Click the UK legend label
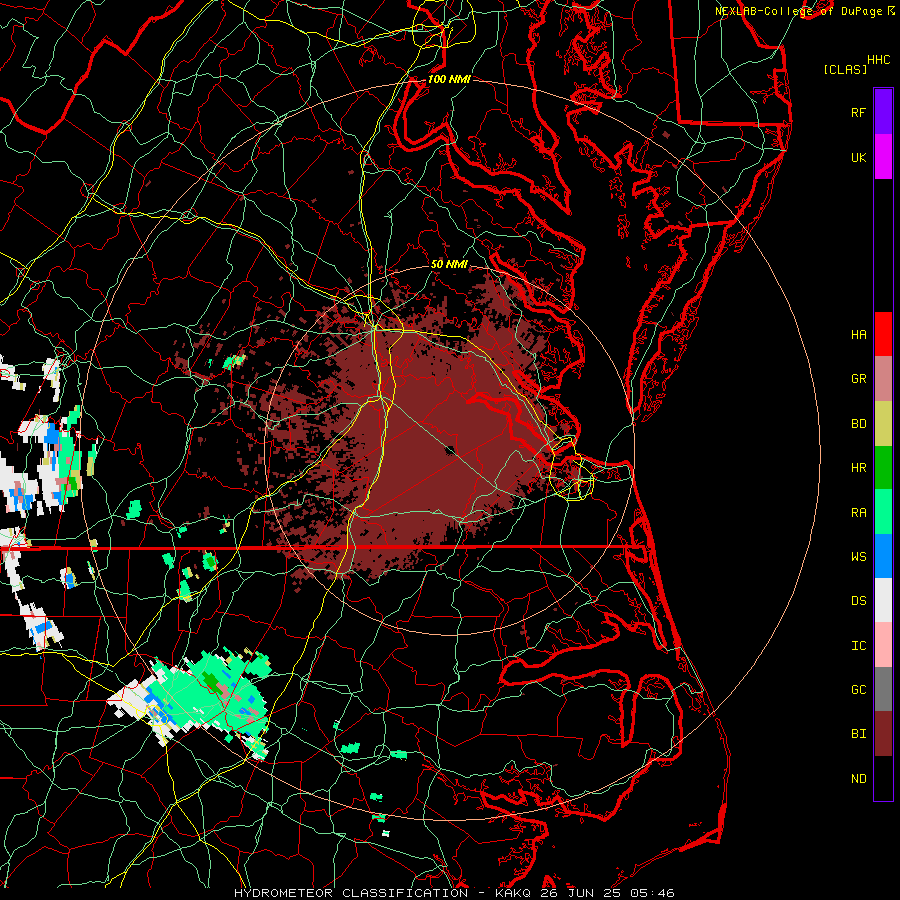This screenshot has width=900, height=900. [858, 157]
